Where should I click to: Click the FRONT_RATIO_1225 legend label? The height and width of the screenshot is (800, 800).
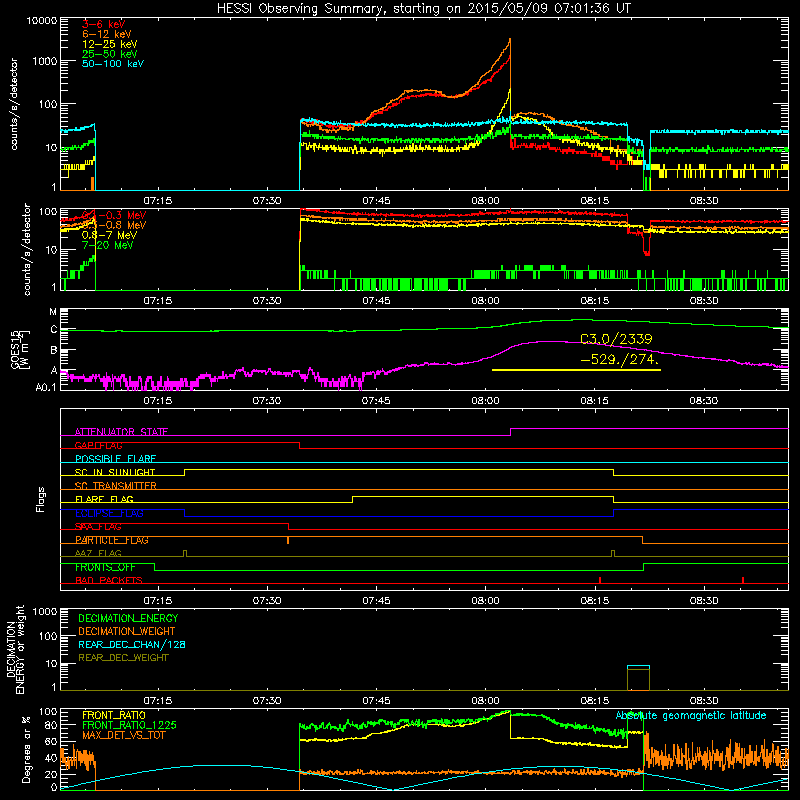[x=129, y=726]
